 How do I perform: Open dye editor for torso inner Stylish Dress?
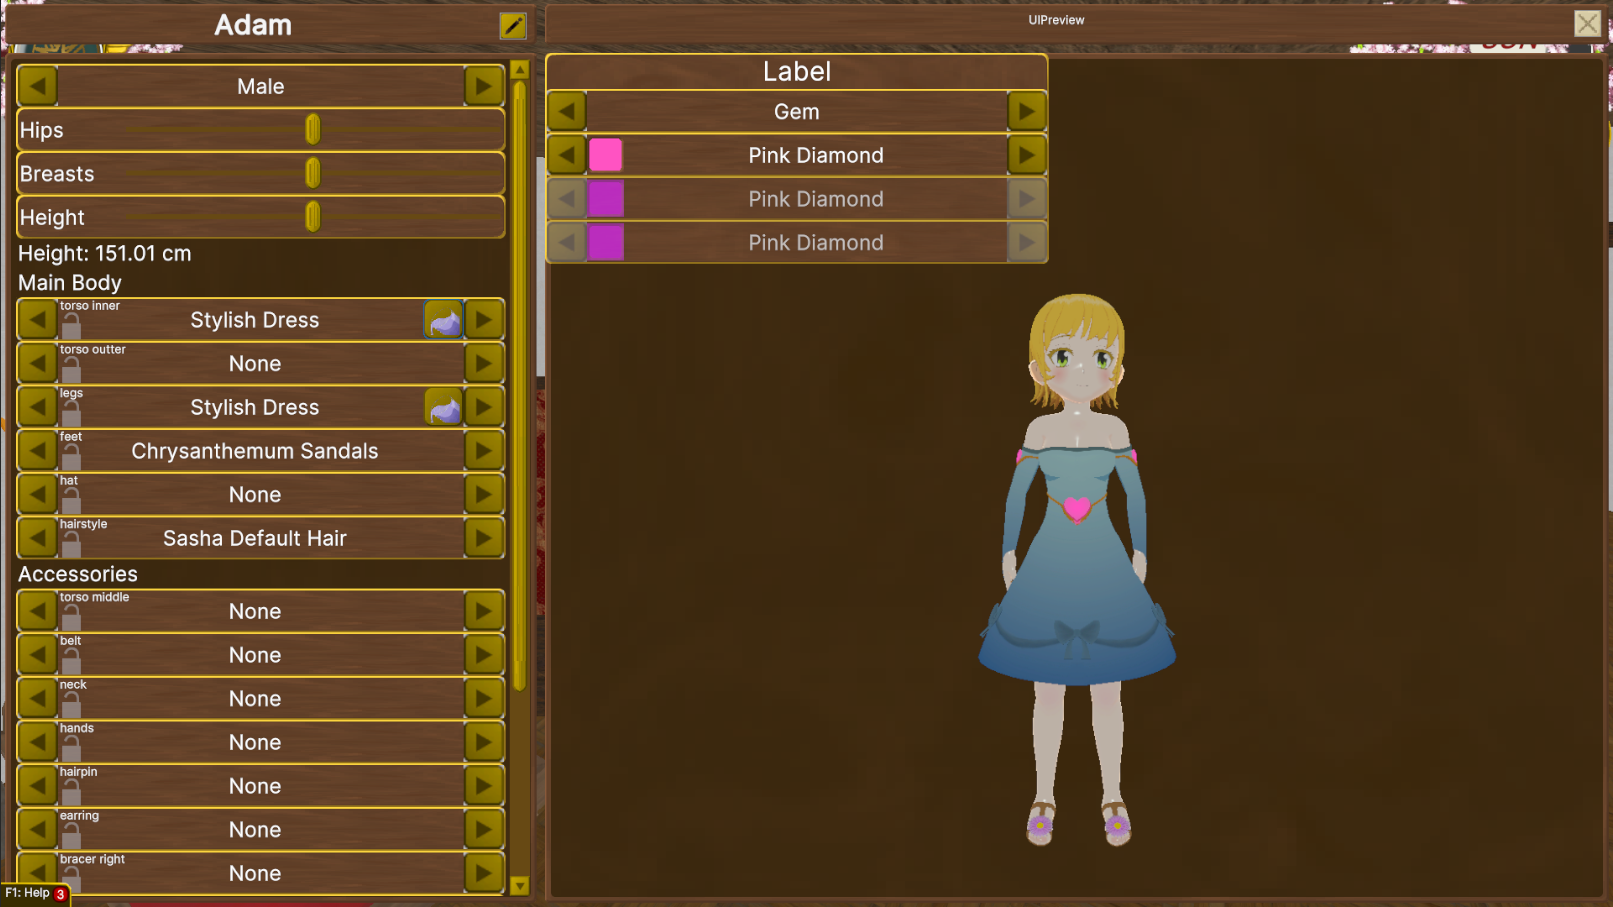[x=444, y=320]
